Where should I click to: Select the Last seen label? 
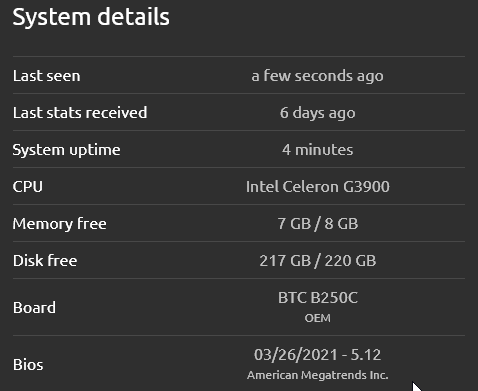[x=47, y=76]
